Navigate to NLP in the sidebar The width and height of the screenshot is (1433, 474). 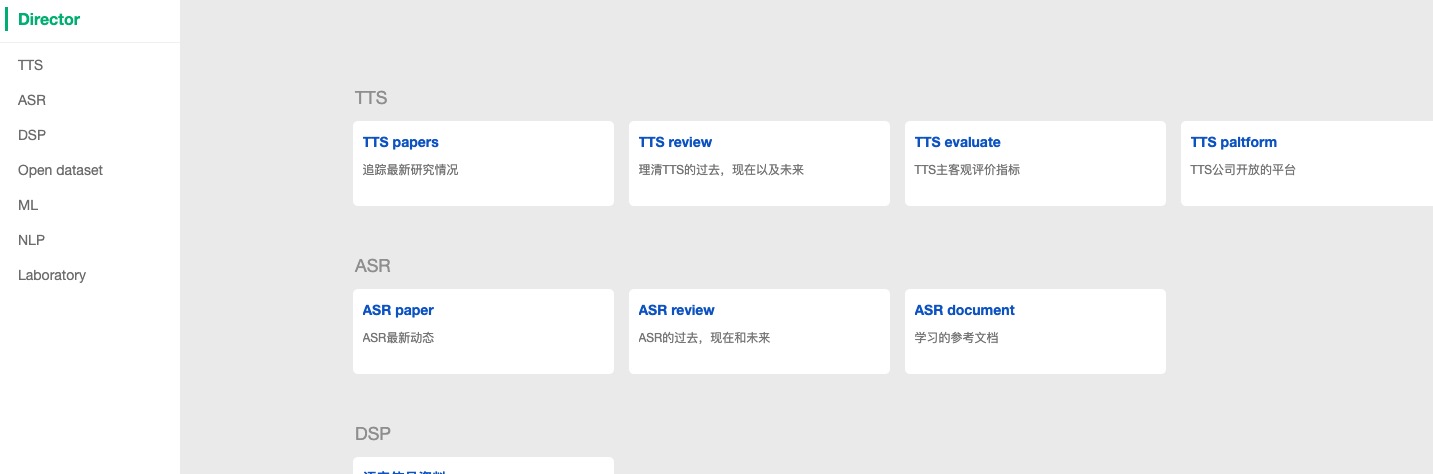click(x=31, y=240)
